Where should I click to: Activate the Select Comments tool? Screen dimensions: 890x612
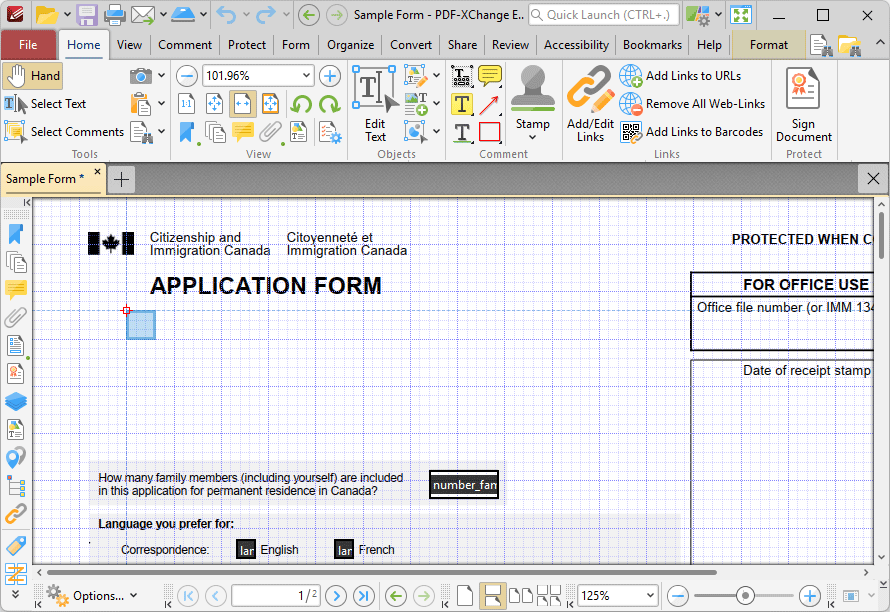tap(64, 132)
